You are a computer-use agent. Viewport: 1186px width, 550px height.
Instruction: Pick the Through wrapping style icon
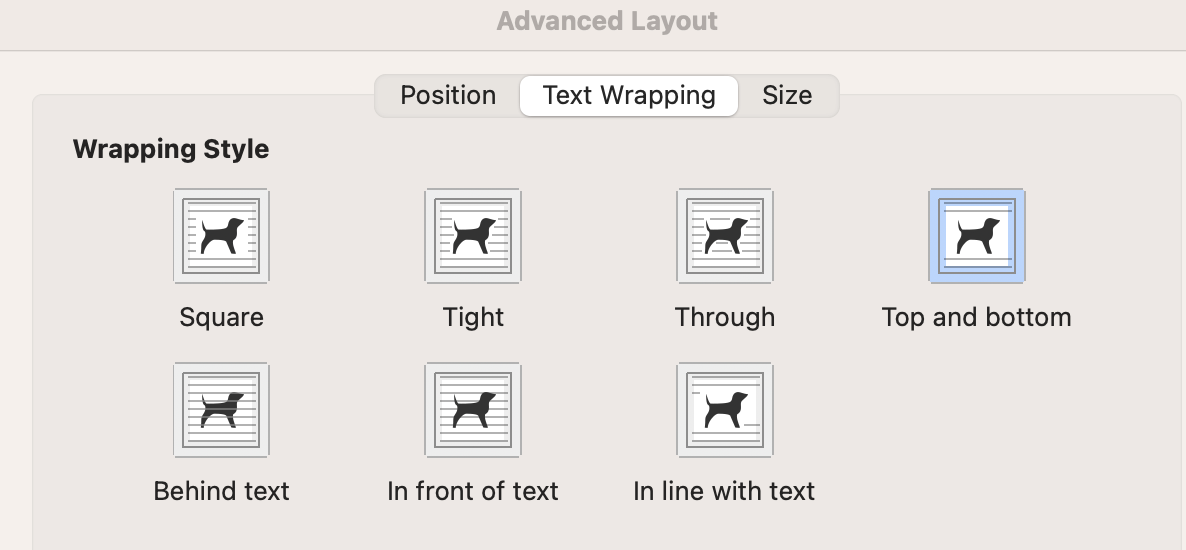click(725, 237)
